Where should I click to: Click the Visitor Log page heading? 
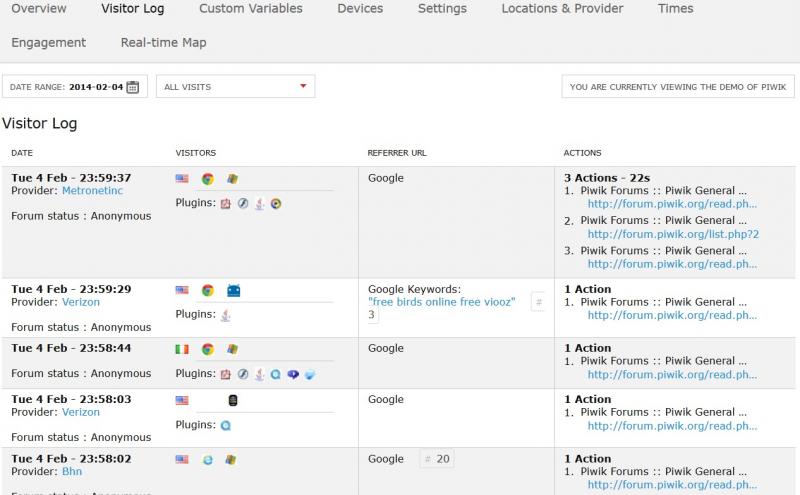40,123
